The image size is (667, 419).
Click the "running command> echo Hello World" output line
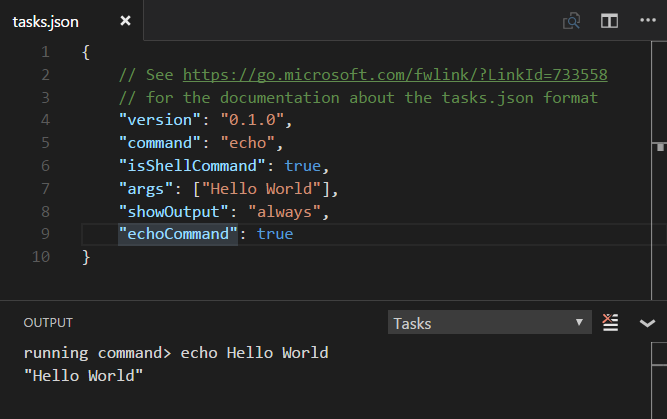(176, 353)
